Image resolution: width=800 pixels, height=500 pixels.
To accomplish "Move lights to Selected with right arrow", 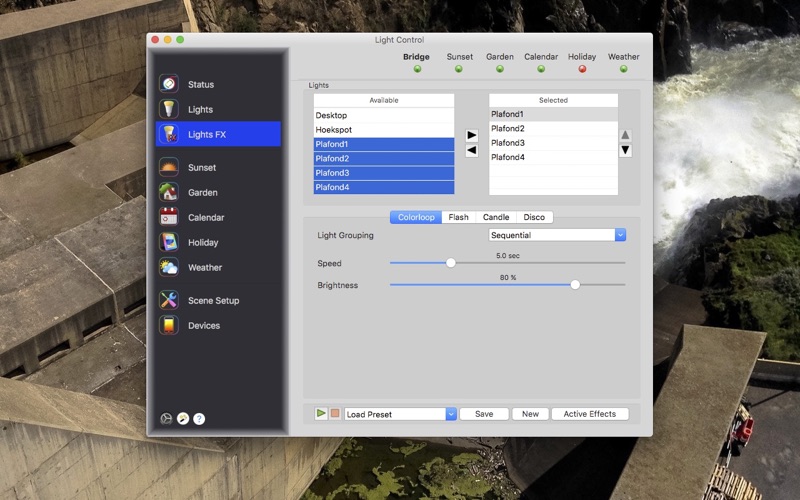I will pyautogui.click(x=472, y=135).
